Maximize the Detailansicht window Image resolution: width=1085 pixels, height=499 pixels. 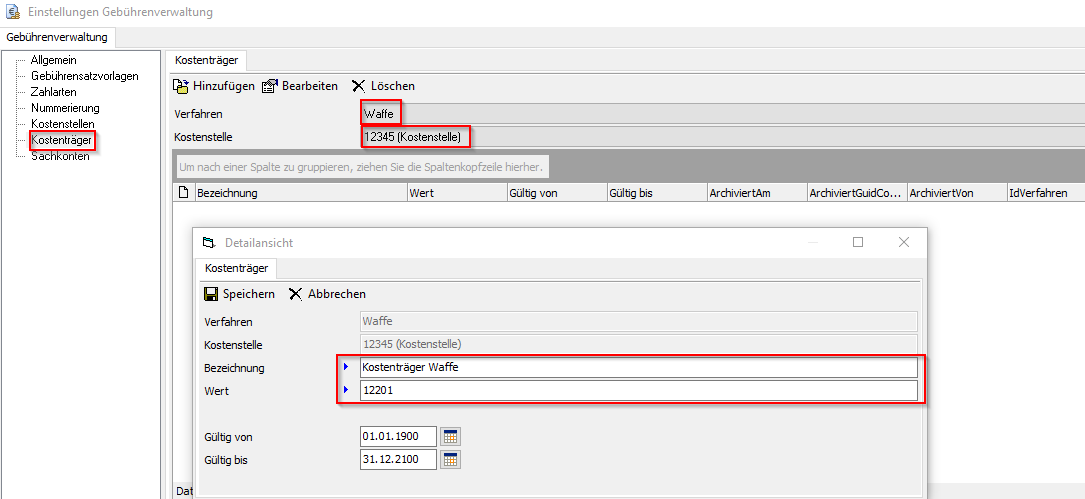(x=857, y=242)
